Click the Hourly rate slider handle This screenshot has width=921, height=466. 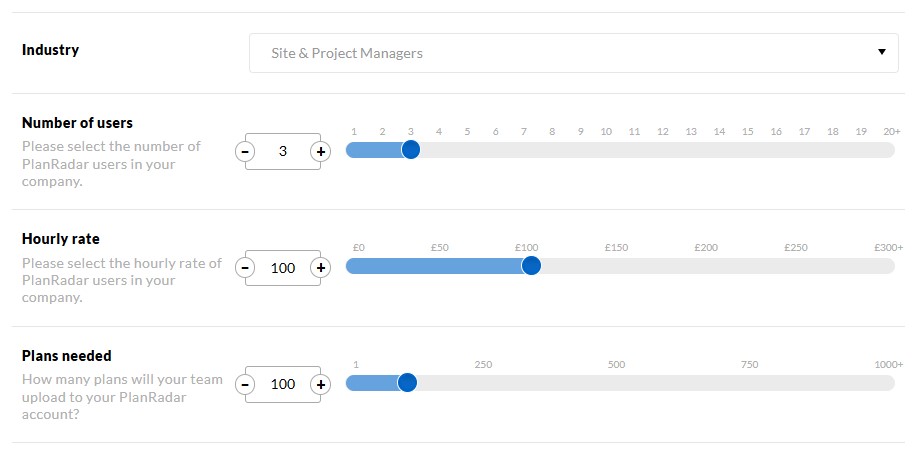531,266
